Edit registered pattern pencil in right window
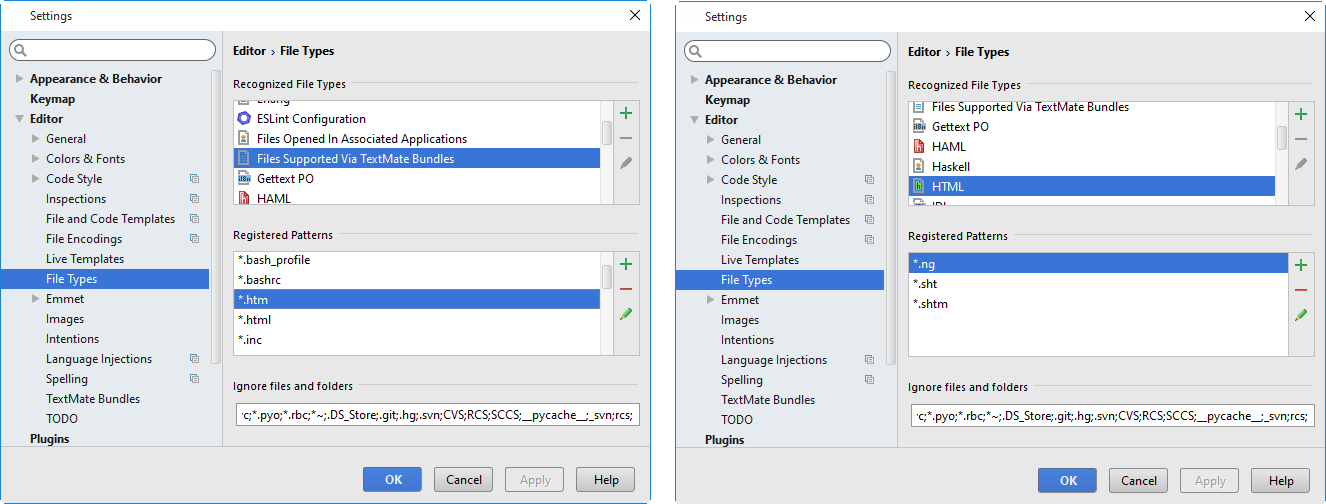 tap(1301, 315)
